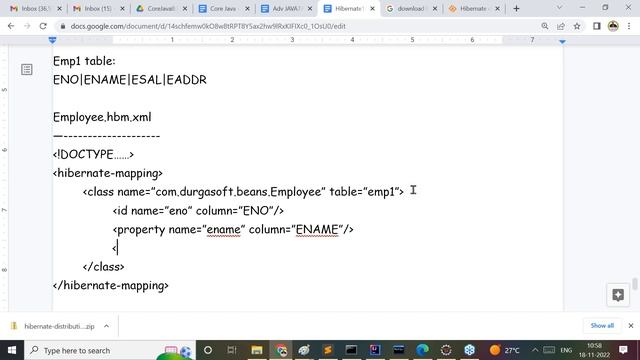Open IntelliJ IDEA from the taskbar

375,350
